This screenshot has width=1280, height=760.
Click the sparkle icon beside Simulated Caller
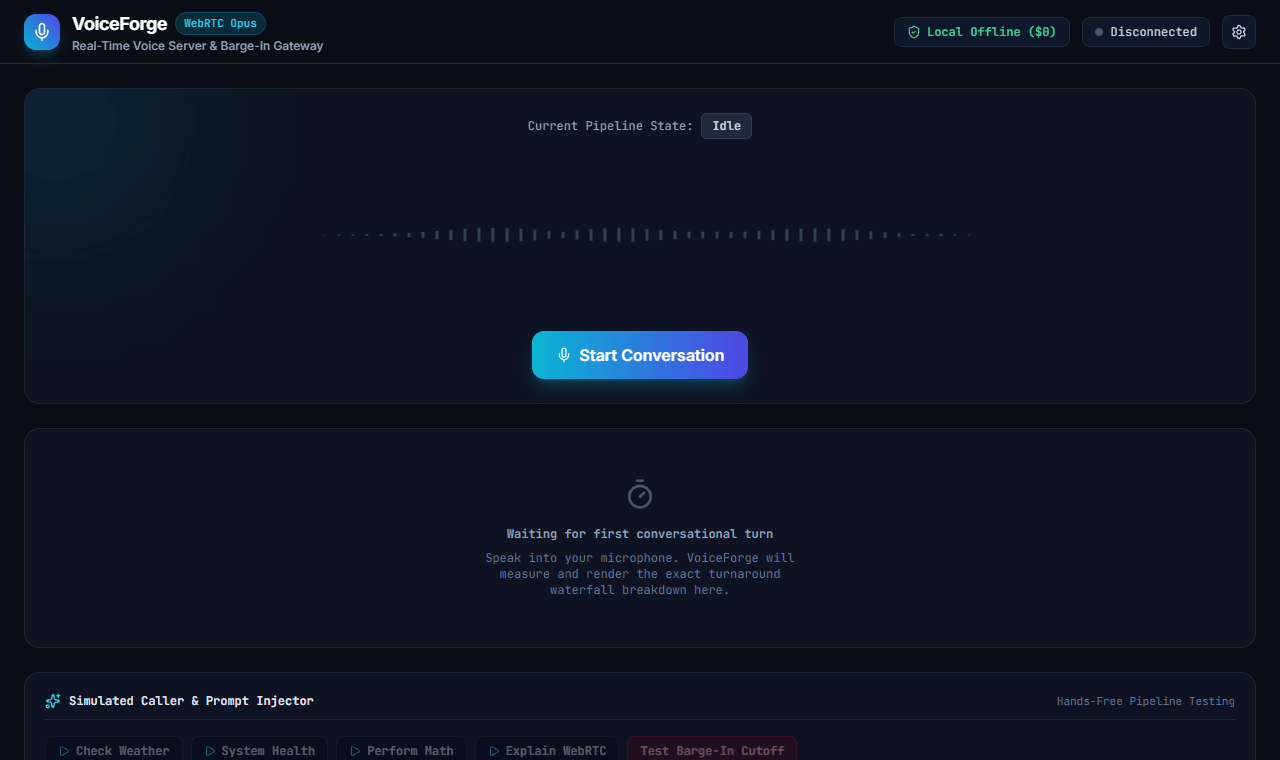click(x=53, y=701)
